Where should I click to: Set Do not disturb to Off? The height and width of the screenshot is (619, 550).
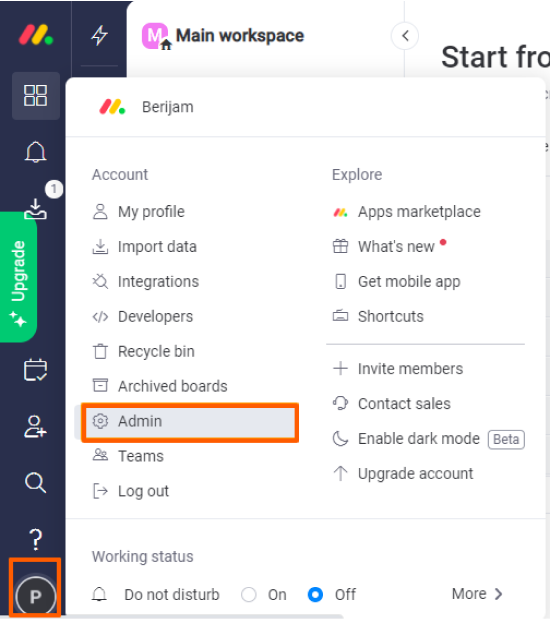315,594
